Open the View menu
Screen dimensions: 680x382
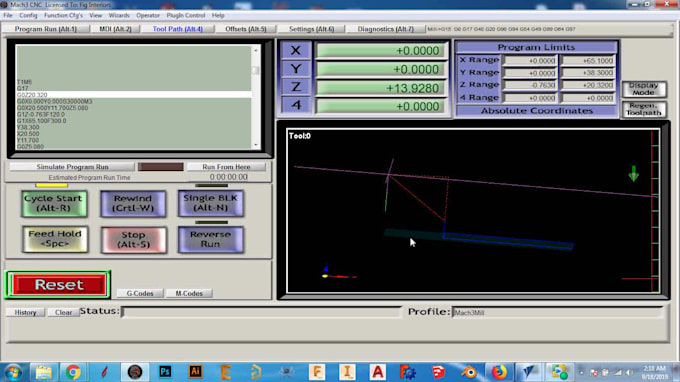(x=95, y=15)
